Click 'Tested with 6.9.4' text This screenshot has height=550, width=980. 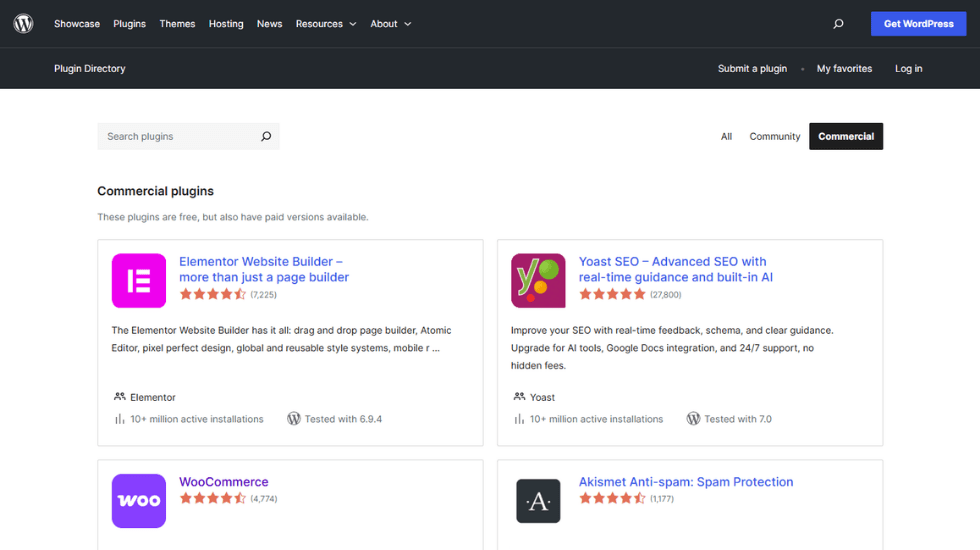coord(343,419)
